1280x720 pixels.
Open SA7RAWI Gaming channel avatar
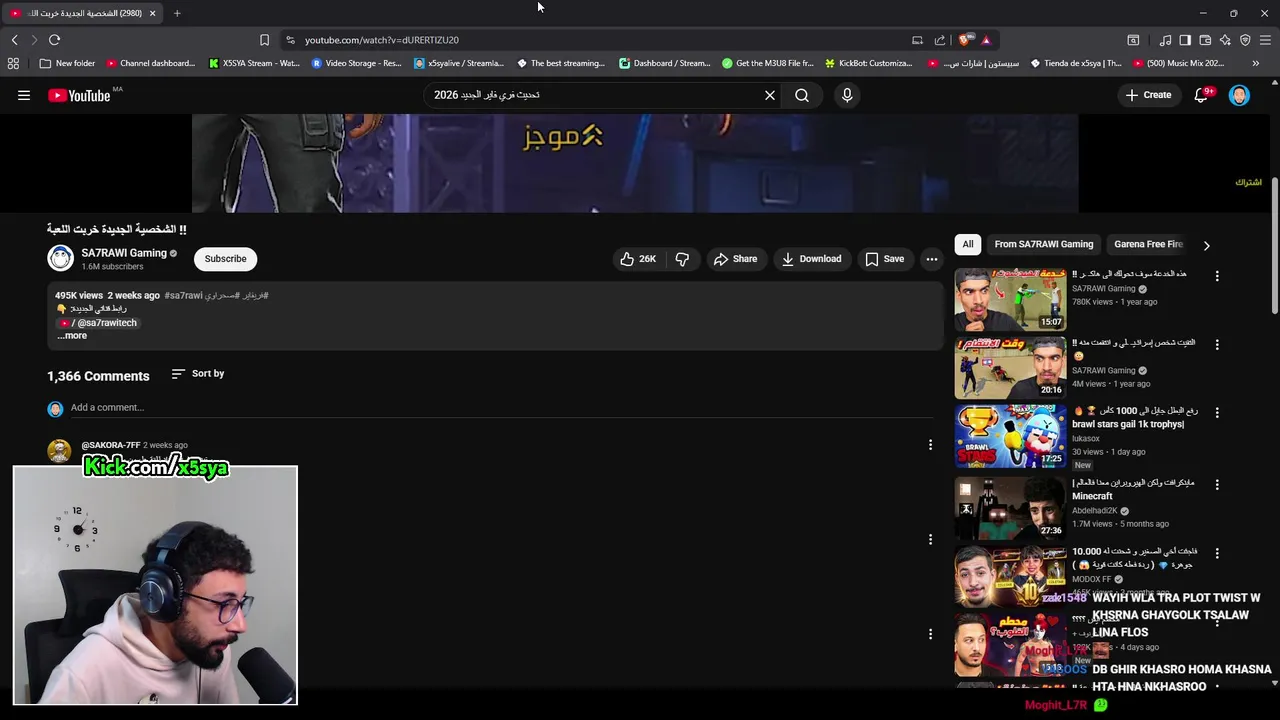coord(60,258)
